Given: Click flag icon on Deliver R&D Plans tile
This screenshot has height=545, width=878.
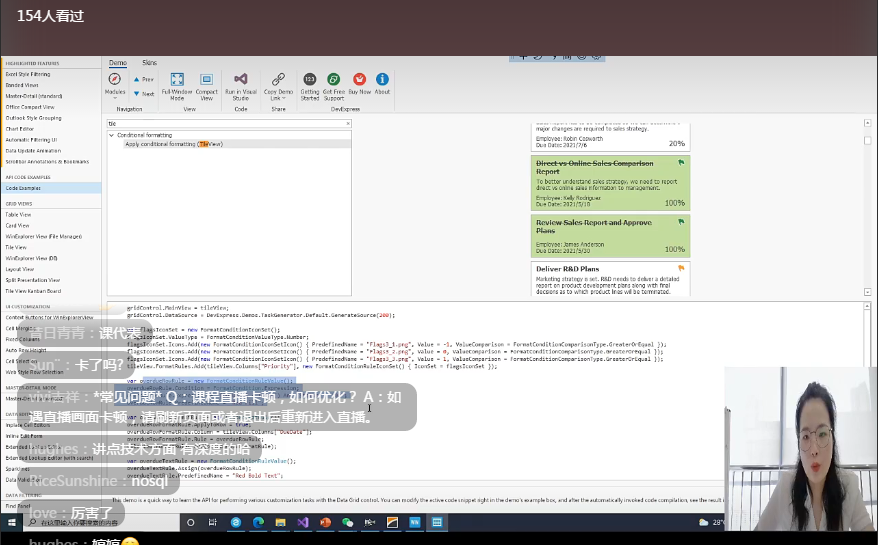Looking at the screenshot, I should (681, 268).
